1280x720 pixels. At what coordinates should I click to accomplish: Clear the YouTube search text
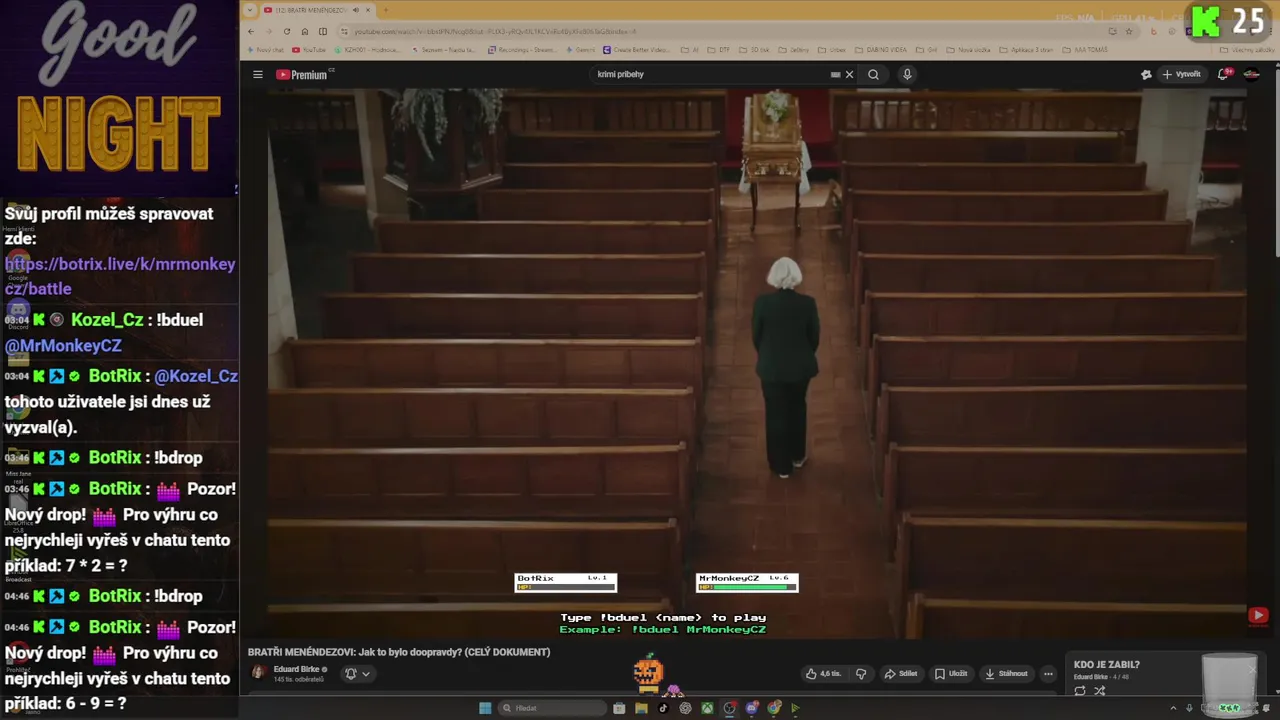[x=849, y=74]
